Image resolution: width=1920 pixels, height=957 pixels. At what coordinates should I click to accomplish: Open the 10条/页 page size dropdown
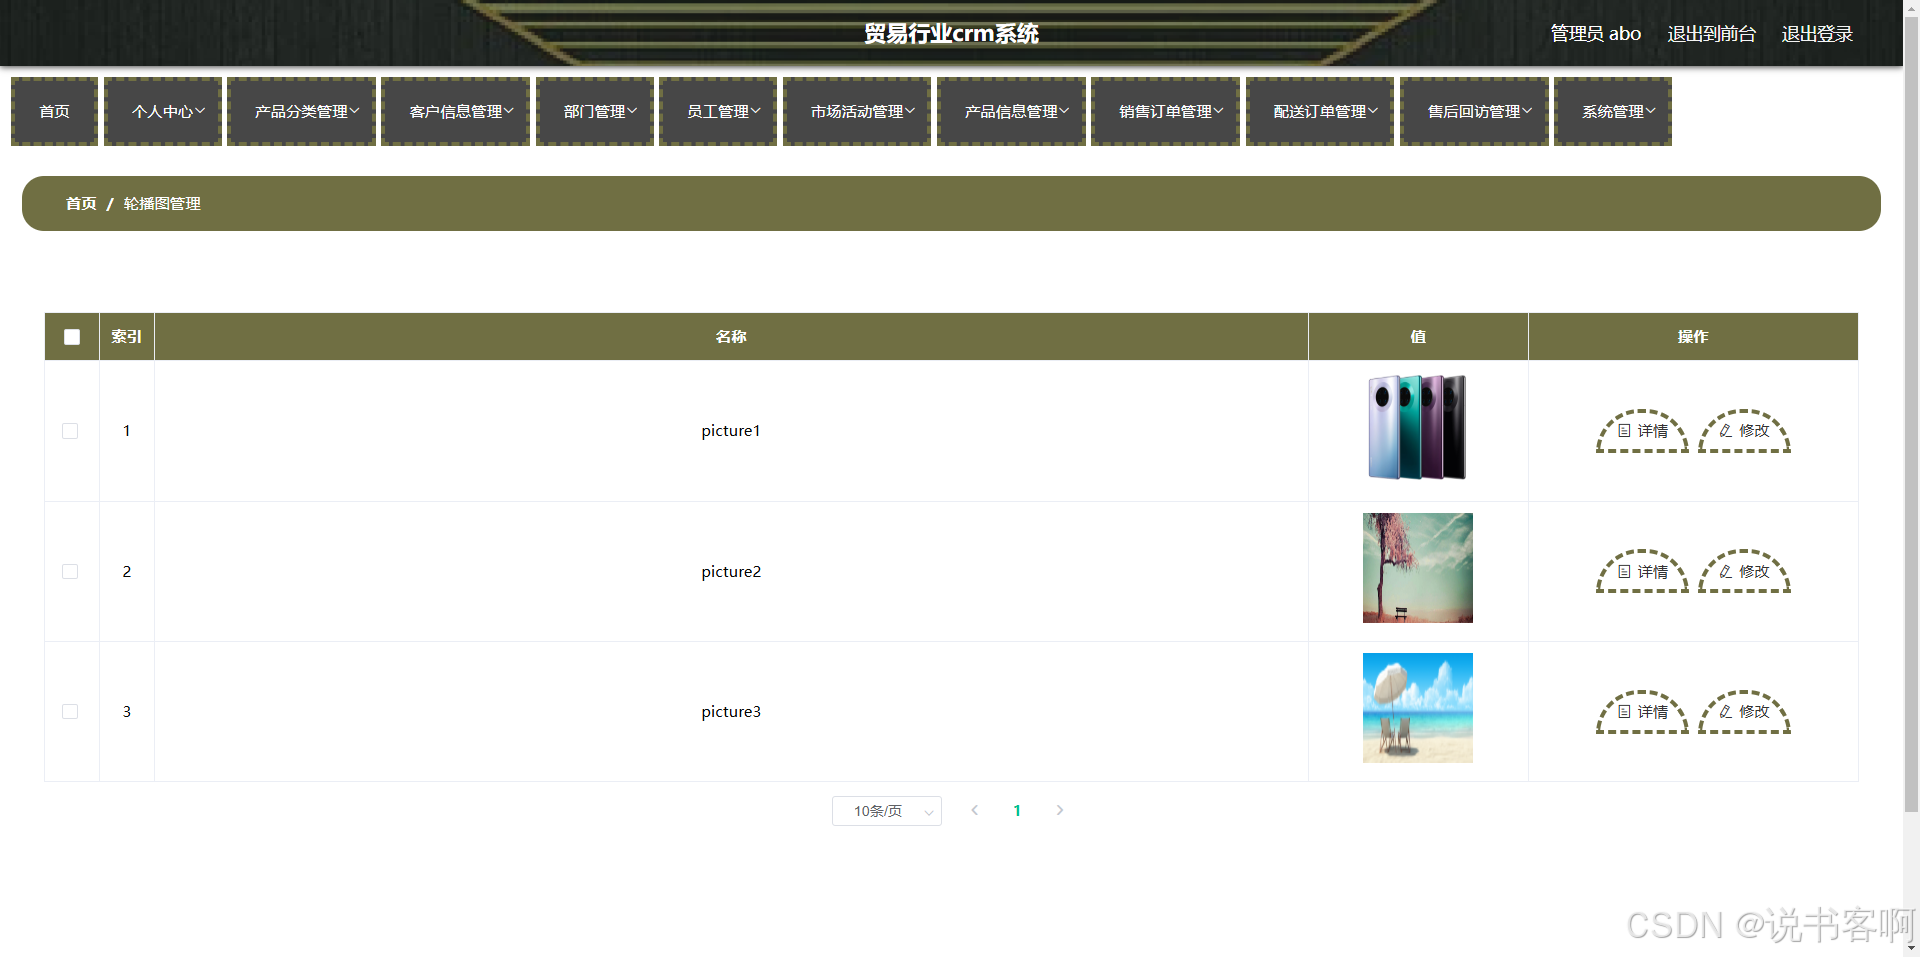(887, 811)
